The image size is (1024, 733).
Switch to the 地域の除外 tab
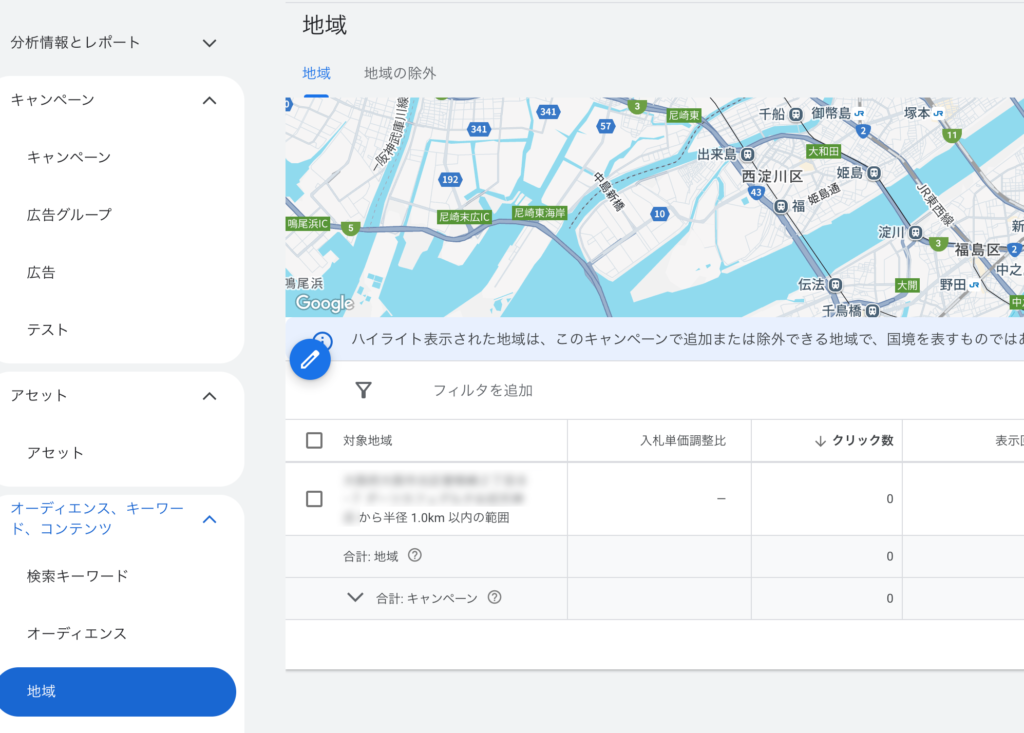click(x=400, y=73)
